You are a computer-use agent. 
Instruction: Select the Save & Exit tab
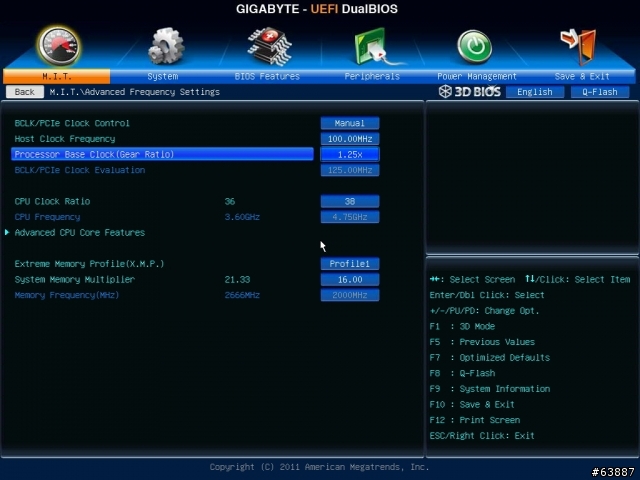click(582, 76)
